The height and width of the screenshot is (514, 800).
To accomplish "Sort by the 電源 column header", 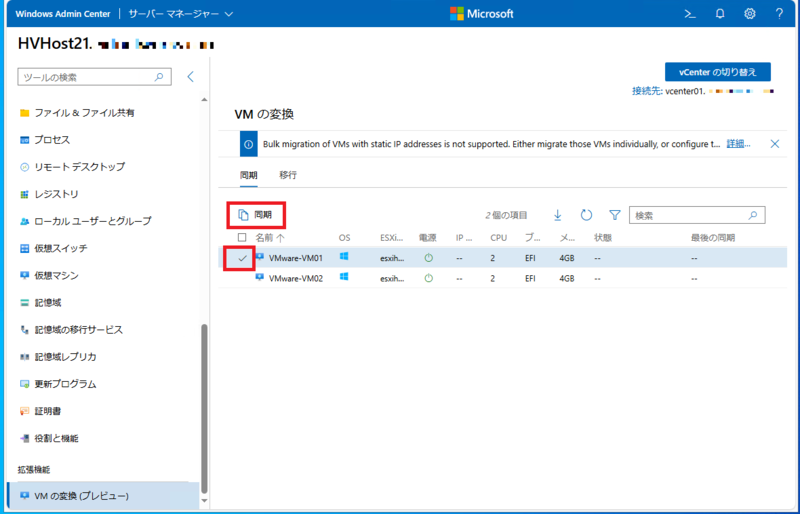I will click(428, 238).
